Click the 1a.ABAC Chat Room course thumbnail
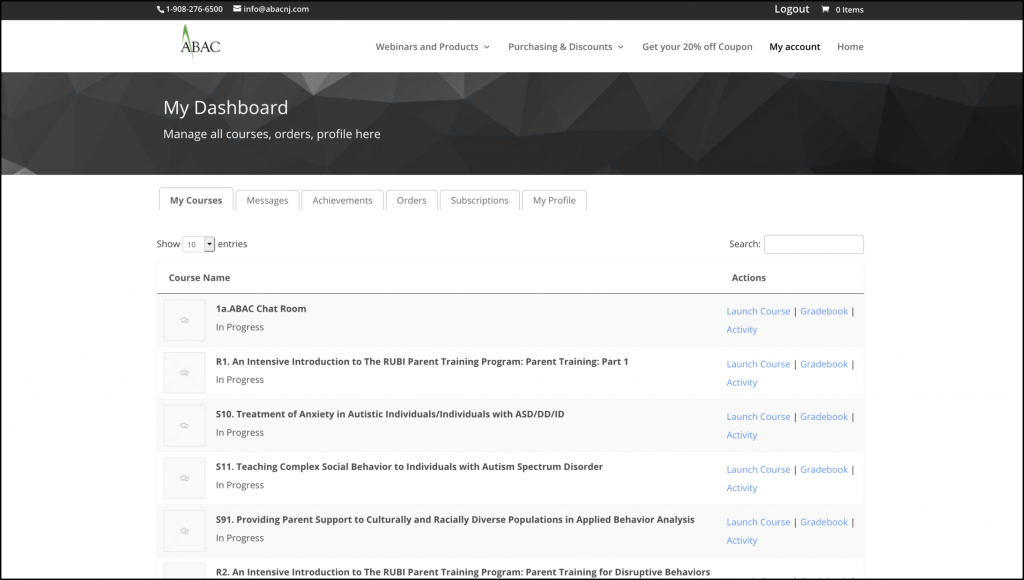 coord(184,320)
